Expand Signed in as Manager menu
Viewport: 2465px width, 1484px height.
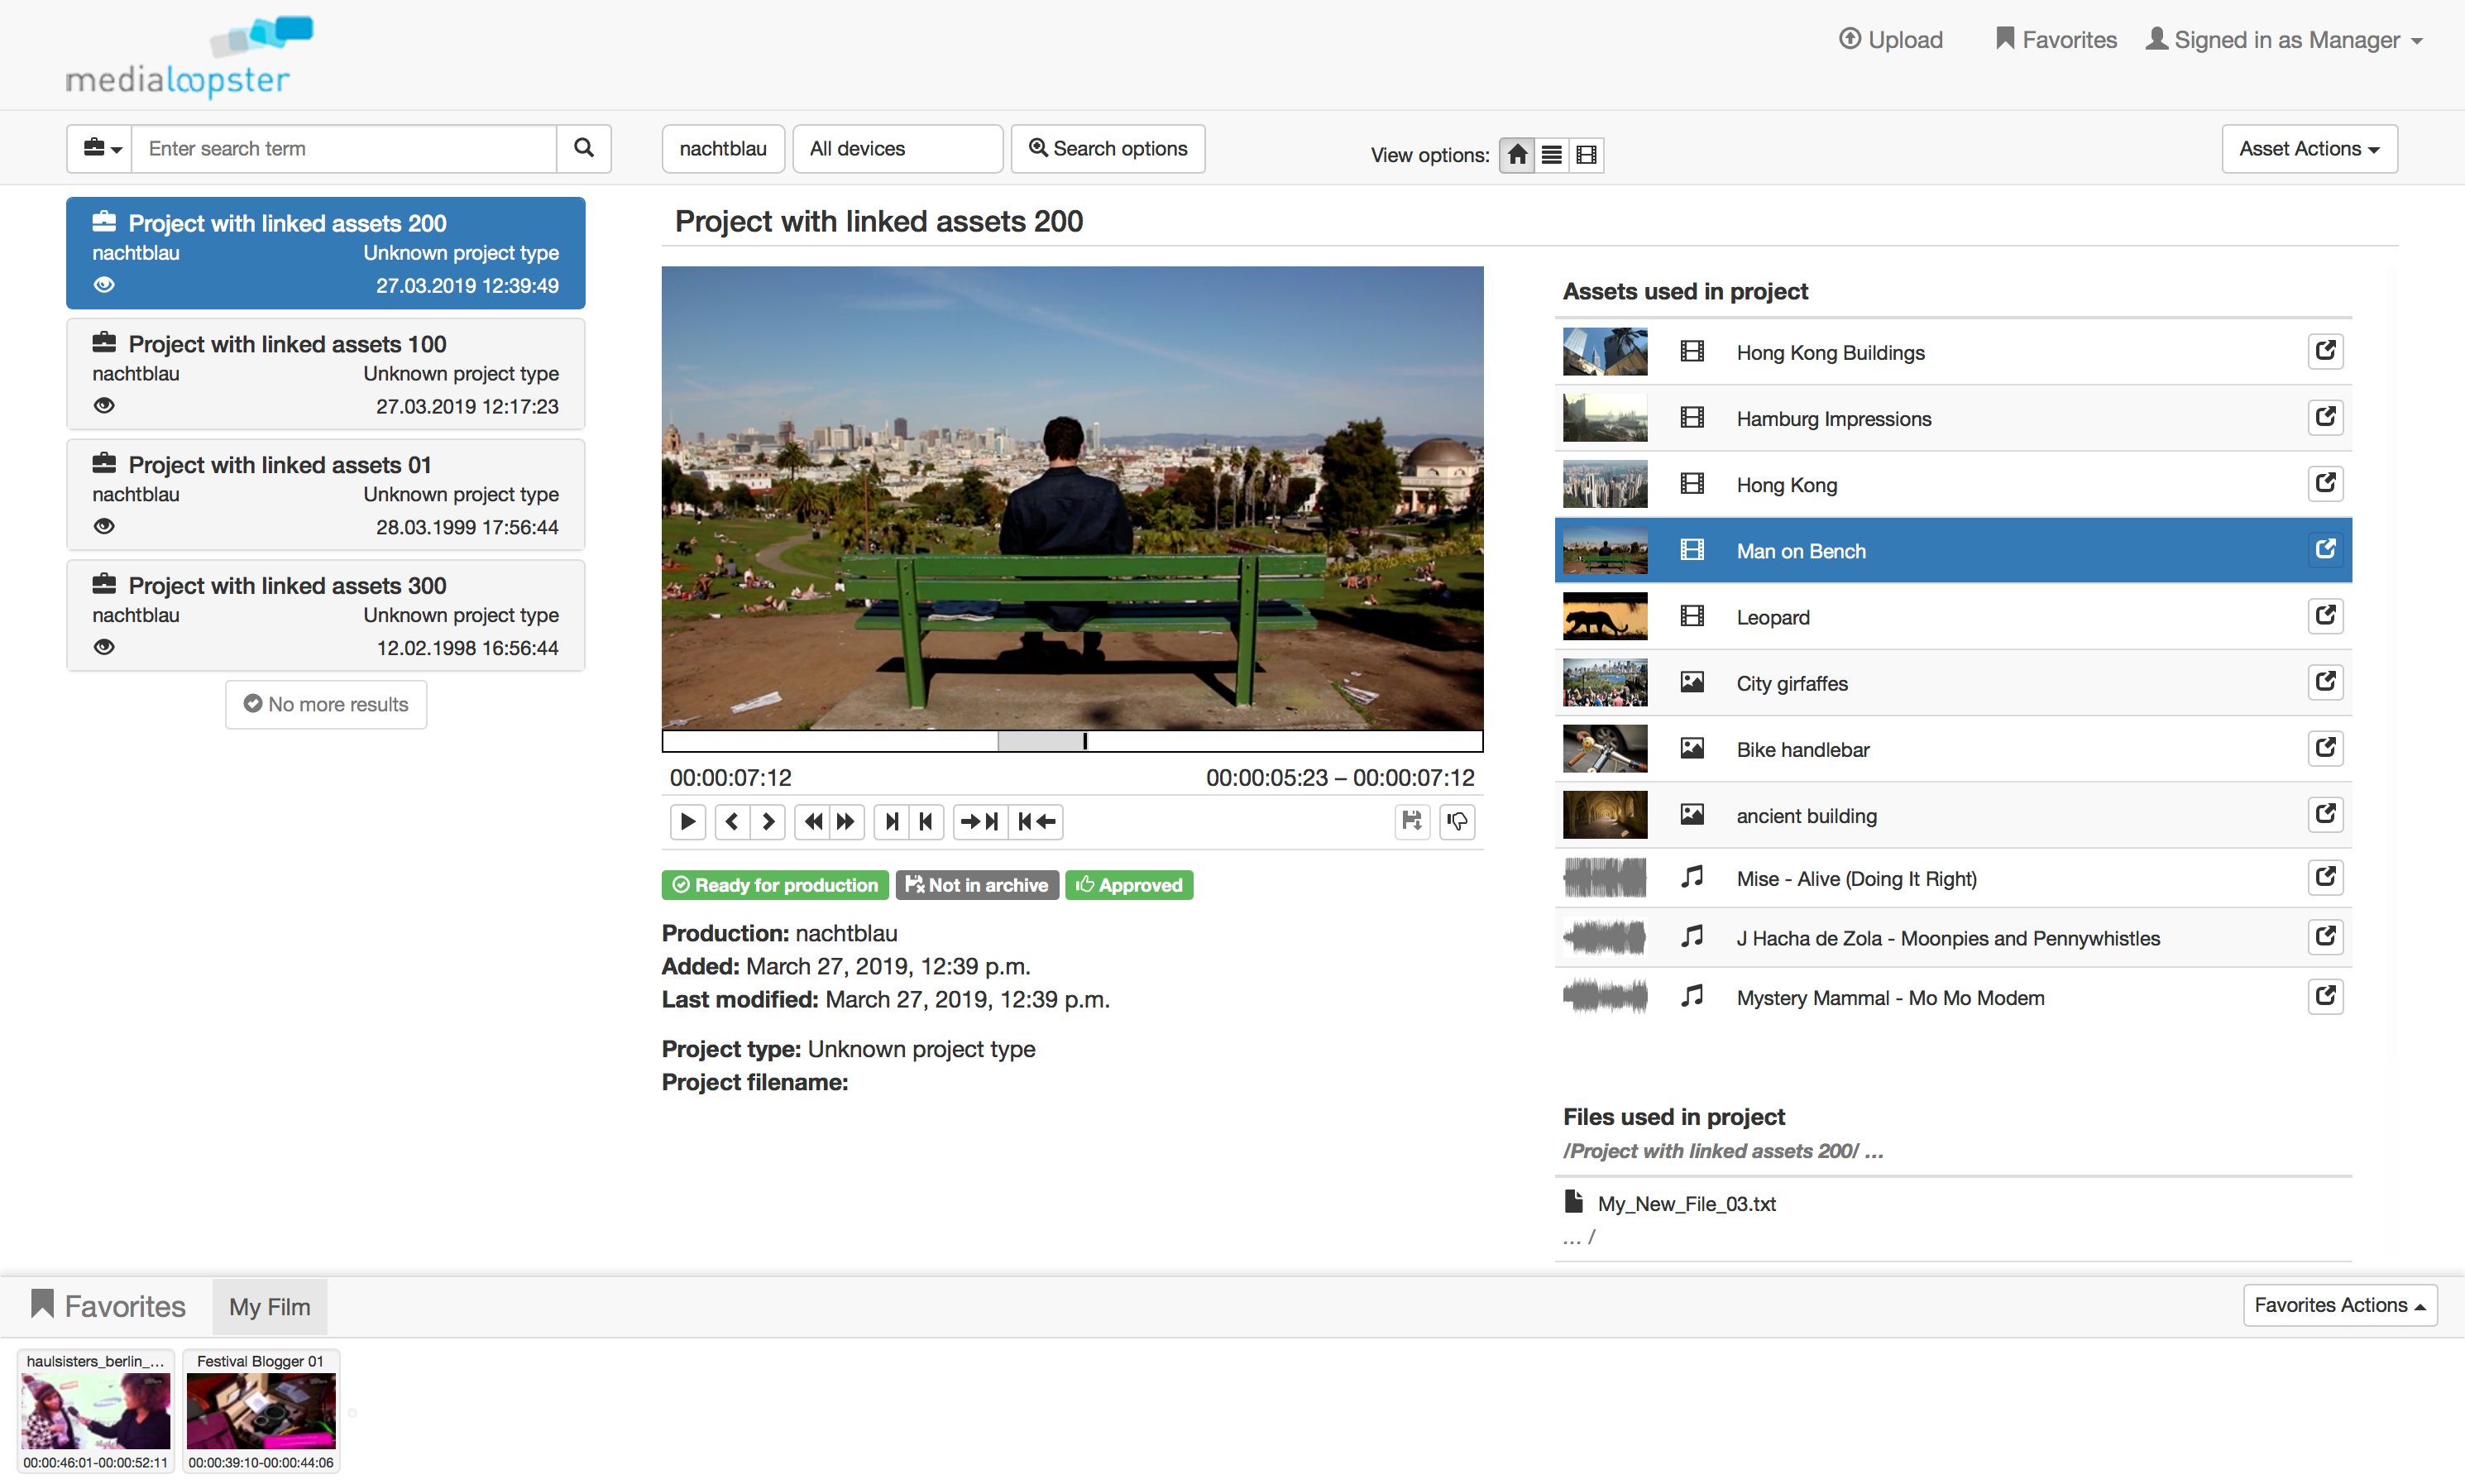(2285, 40)
